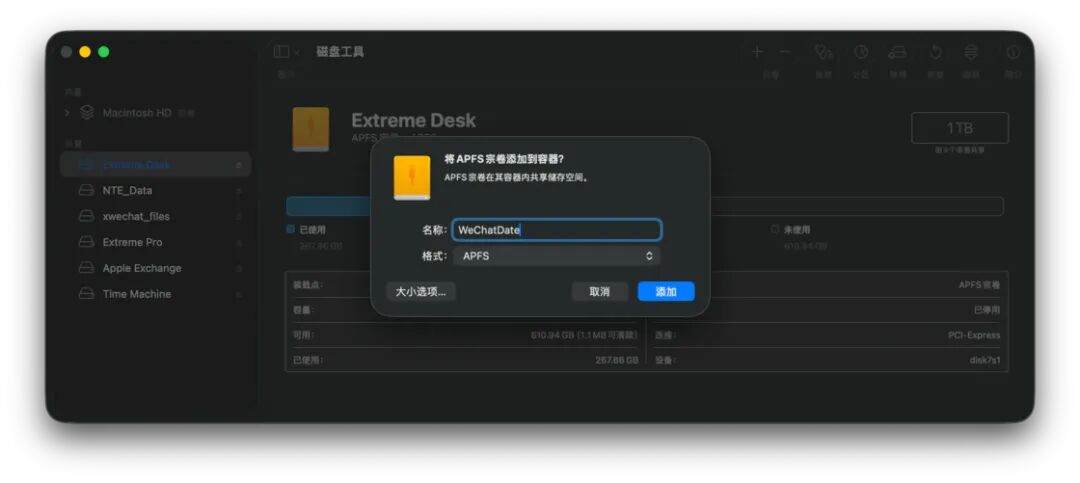Click the 未使用 legend color square
Image resolution: width=1080 pixels, height=483 pixels.
coord(775,229)
